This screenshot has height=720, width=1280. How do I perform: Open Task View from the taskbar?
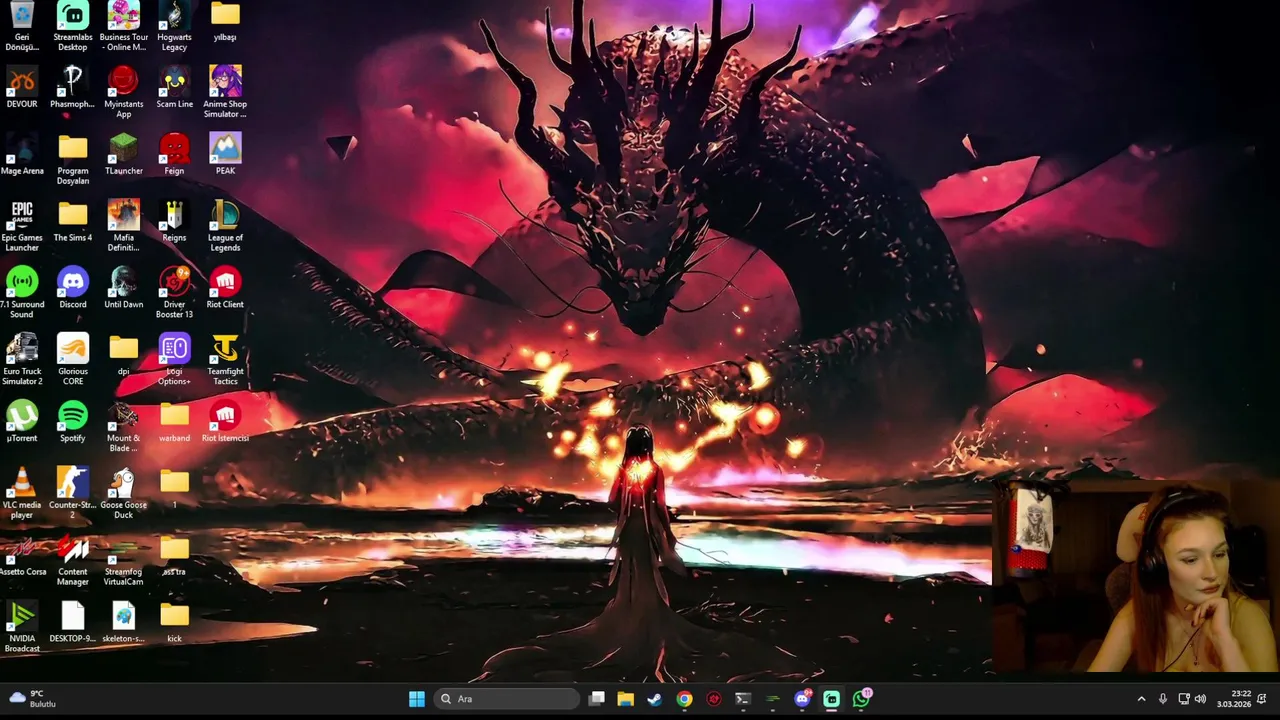[596, 699]
